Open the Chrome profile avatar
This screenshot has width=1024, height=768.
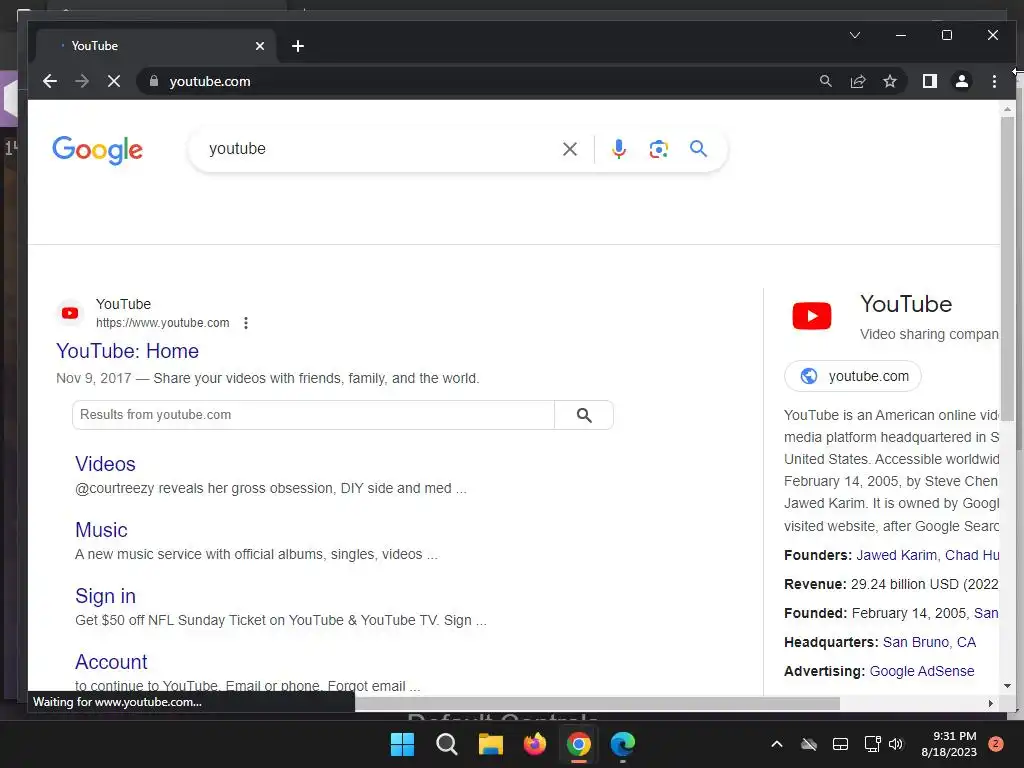(961, 81)
